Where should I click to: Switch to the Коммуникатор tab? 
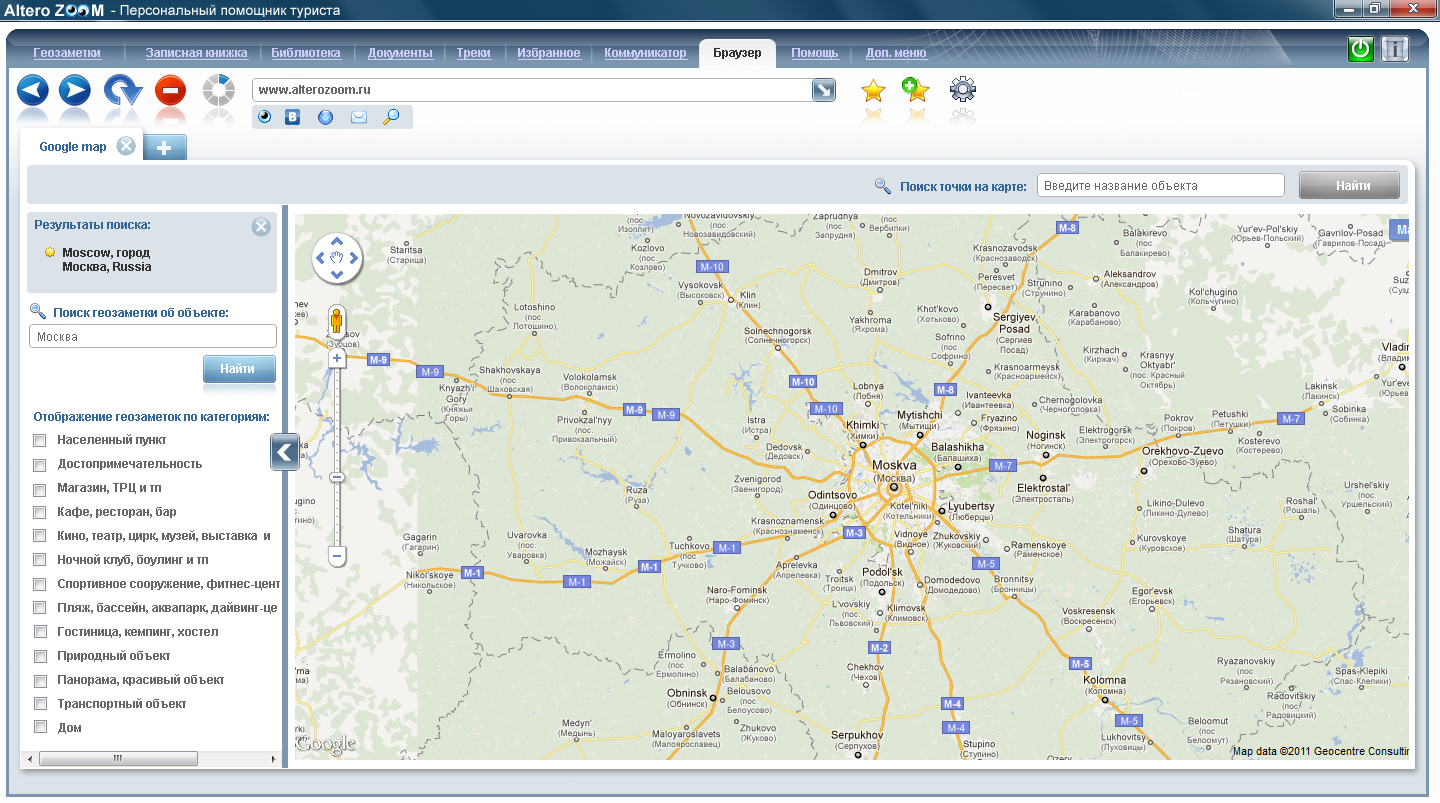coord(645,53)
